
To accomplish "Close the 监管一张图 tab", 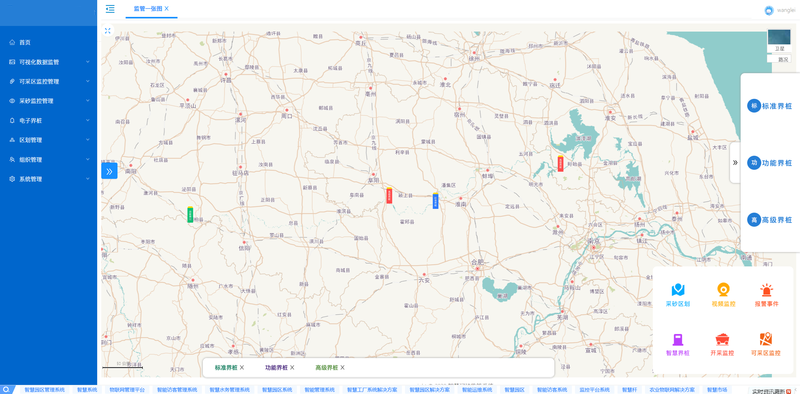I will [166, 9].
